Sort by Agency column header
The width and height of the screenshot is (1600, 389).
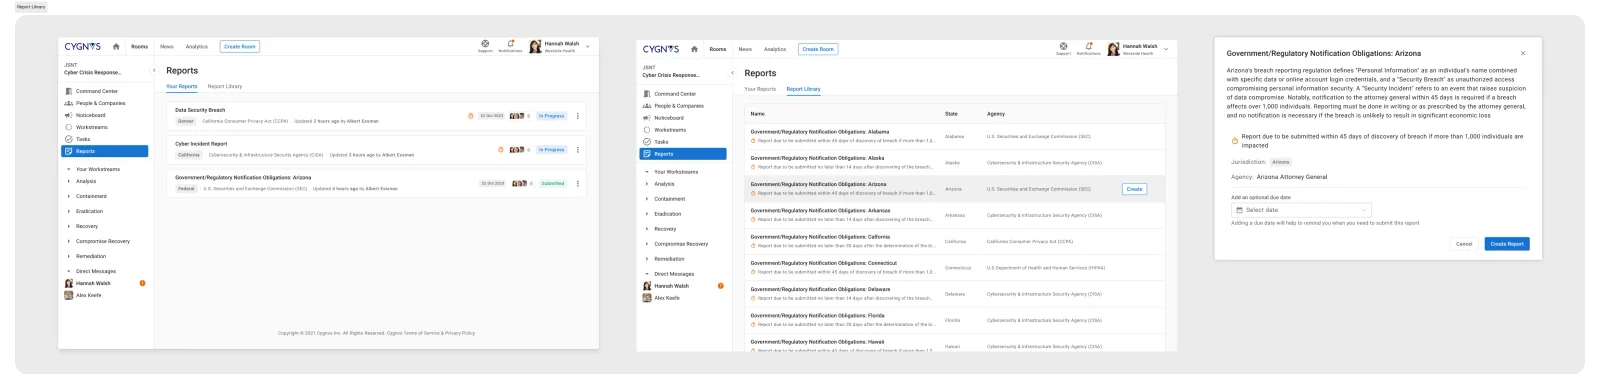996,114
